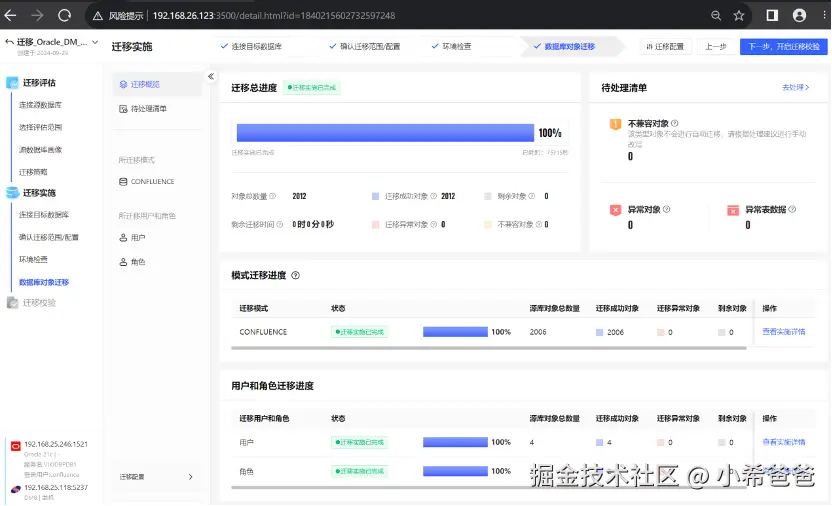
Task: Click the 模式迁移进度 table horizontal scrollbar
Action: tap(489, 348)
